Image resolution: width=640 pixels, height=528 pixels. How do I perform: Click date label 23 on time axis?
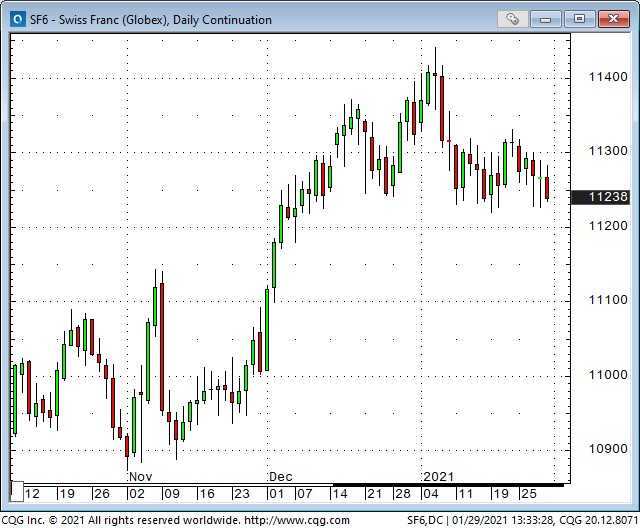coord(242,494)
